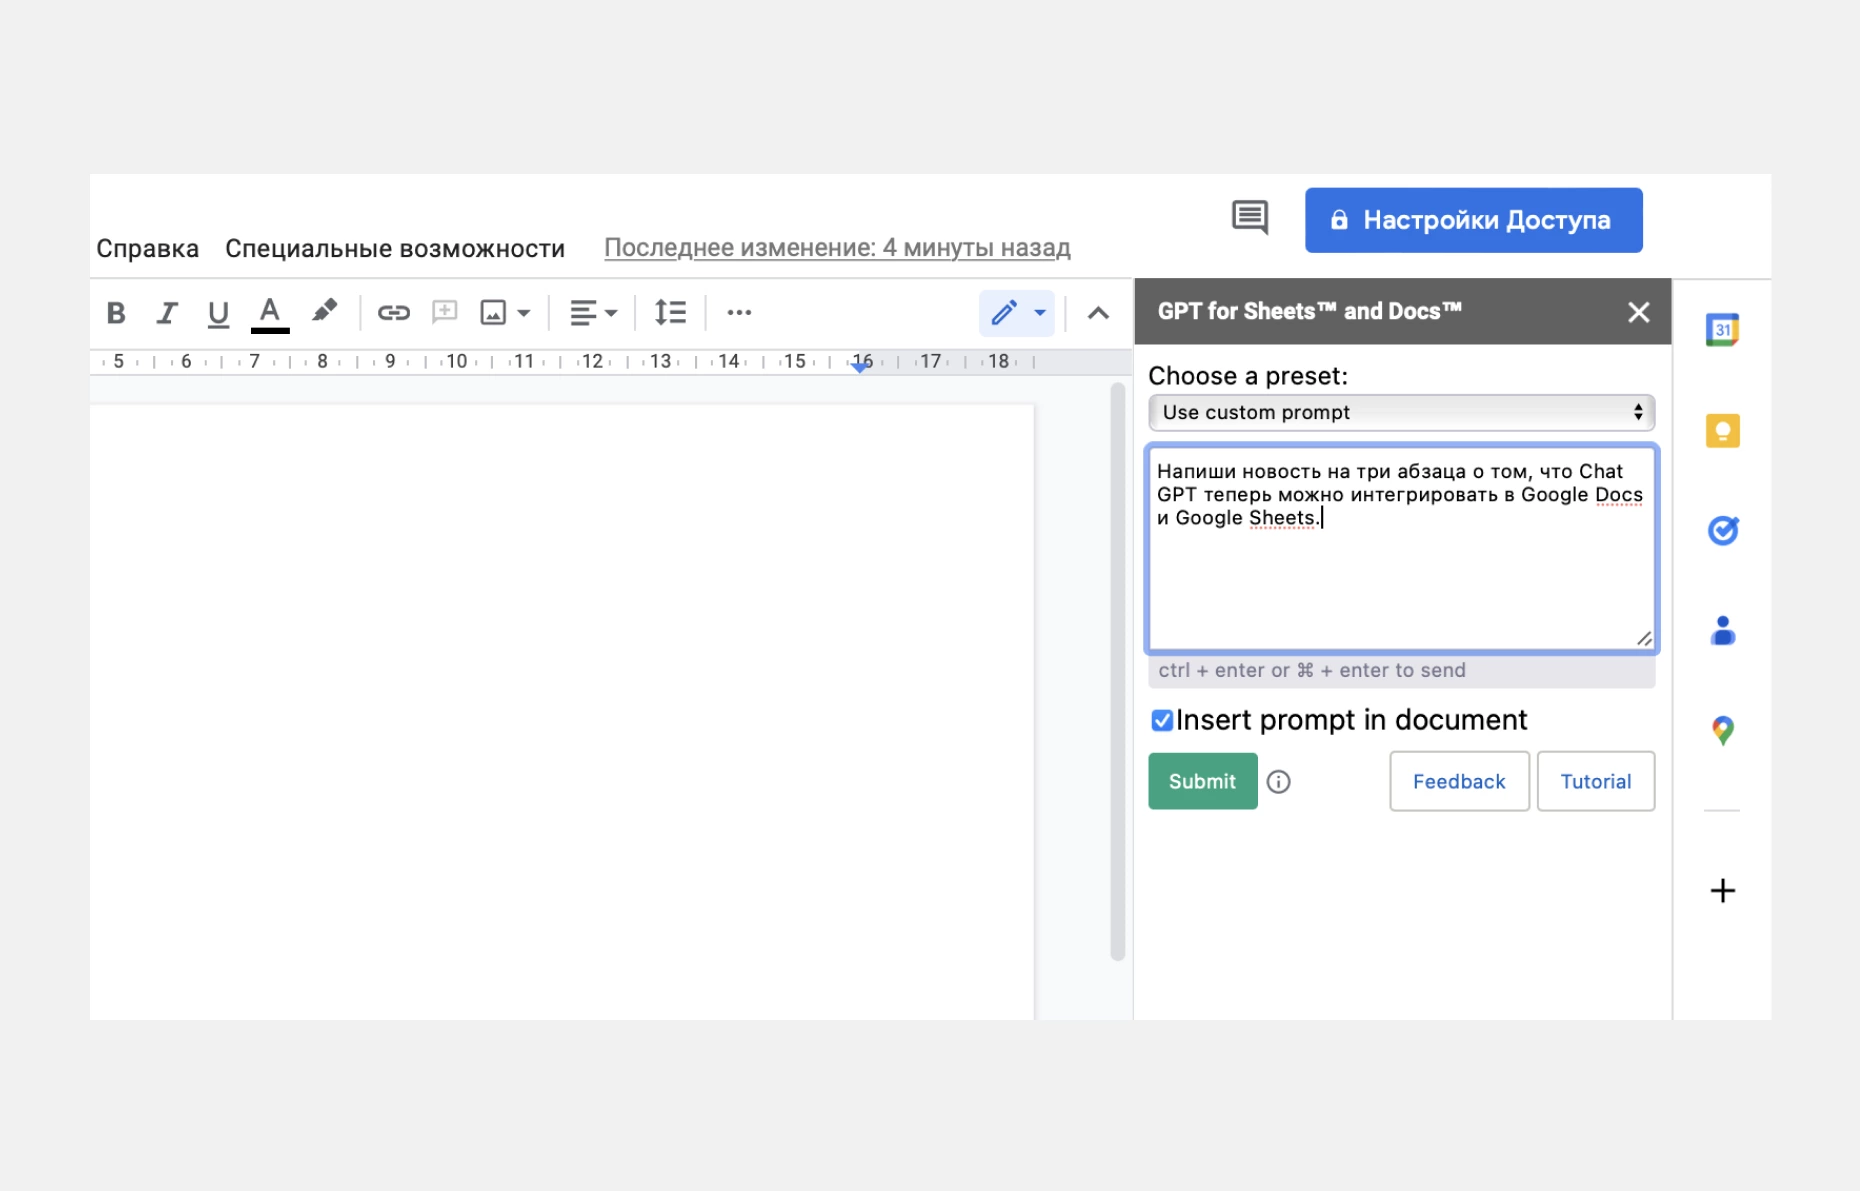This screenshot has height=1191, width=1860.
Task: Expand the insert image dropdown arrow
Action: [x=523, y=313]
